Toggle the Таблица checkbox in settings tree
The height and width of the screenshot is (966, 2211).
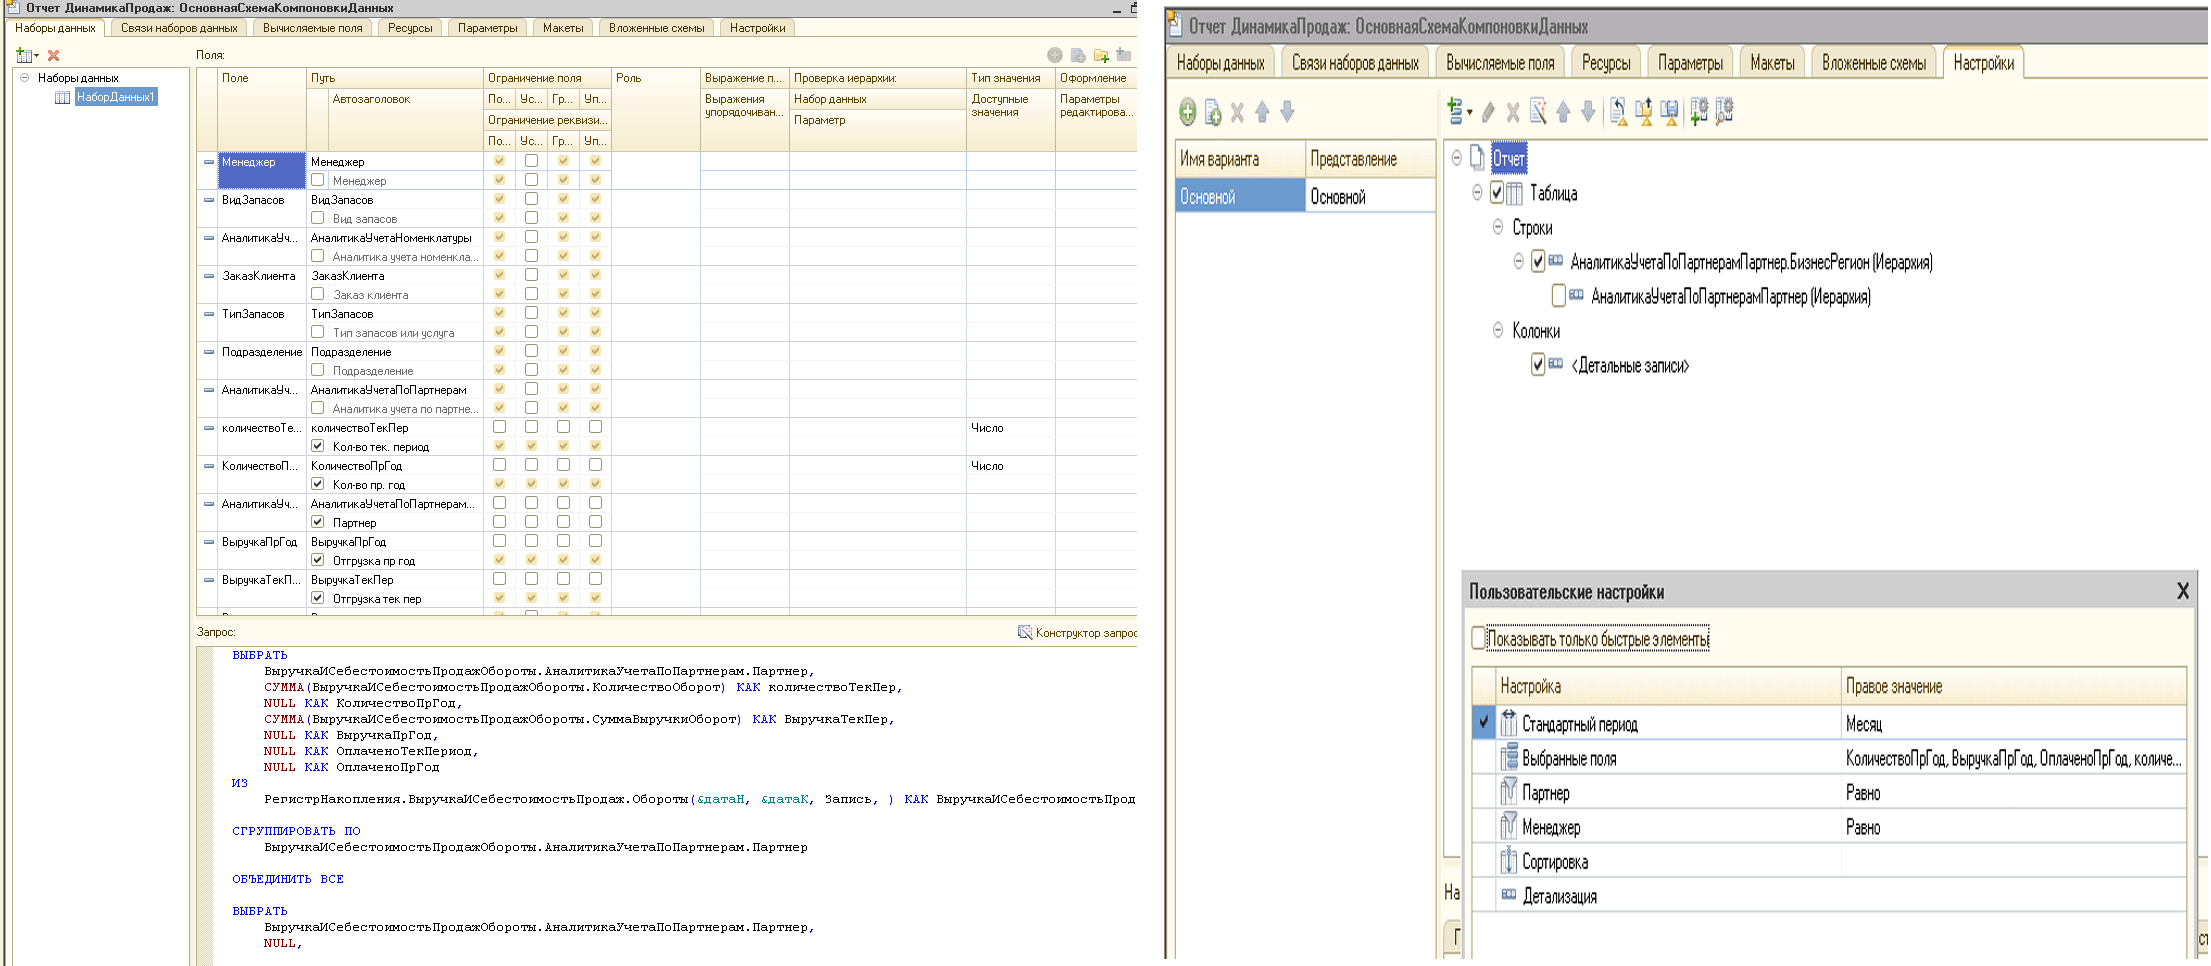coord(1497,193)
